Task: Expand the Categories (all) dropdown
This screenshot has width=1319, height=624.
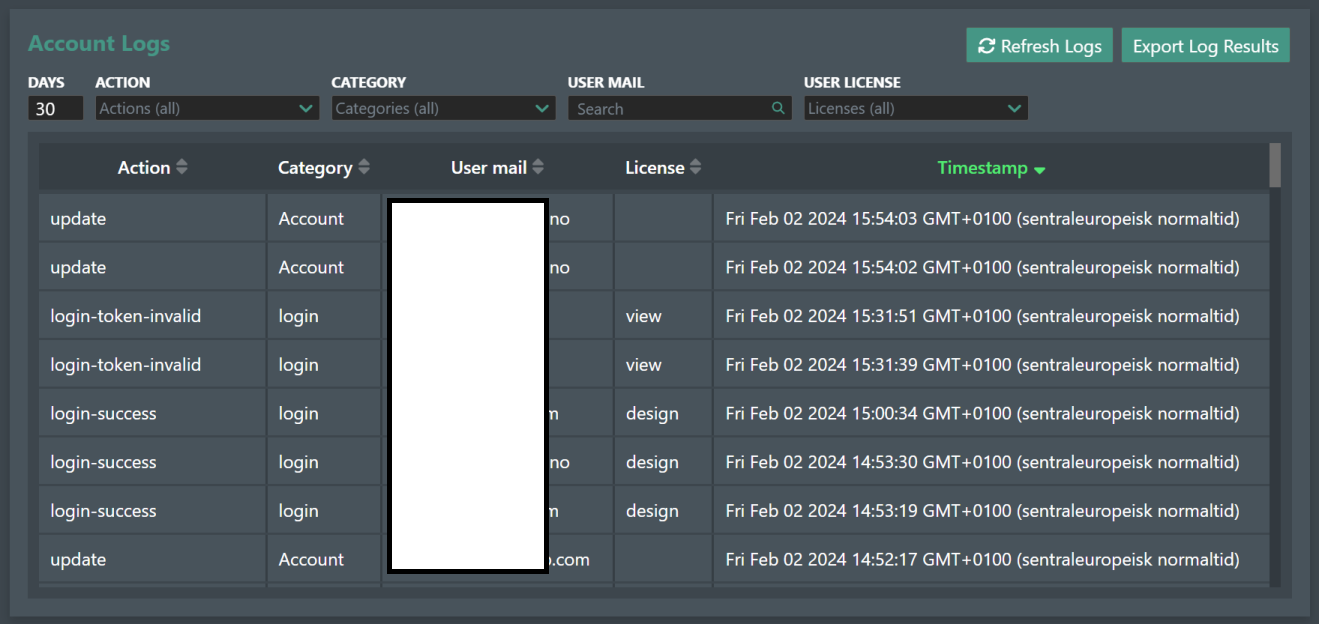Action: point(443,109)
